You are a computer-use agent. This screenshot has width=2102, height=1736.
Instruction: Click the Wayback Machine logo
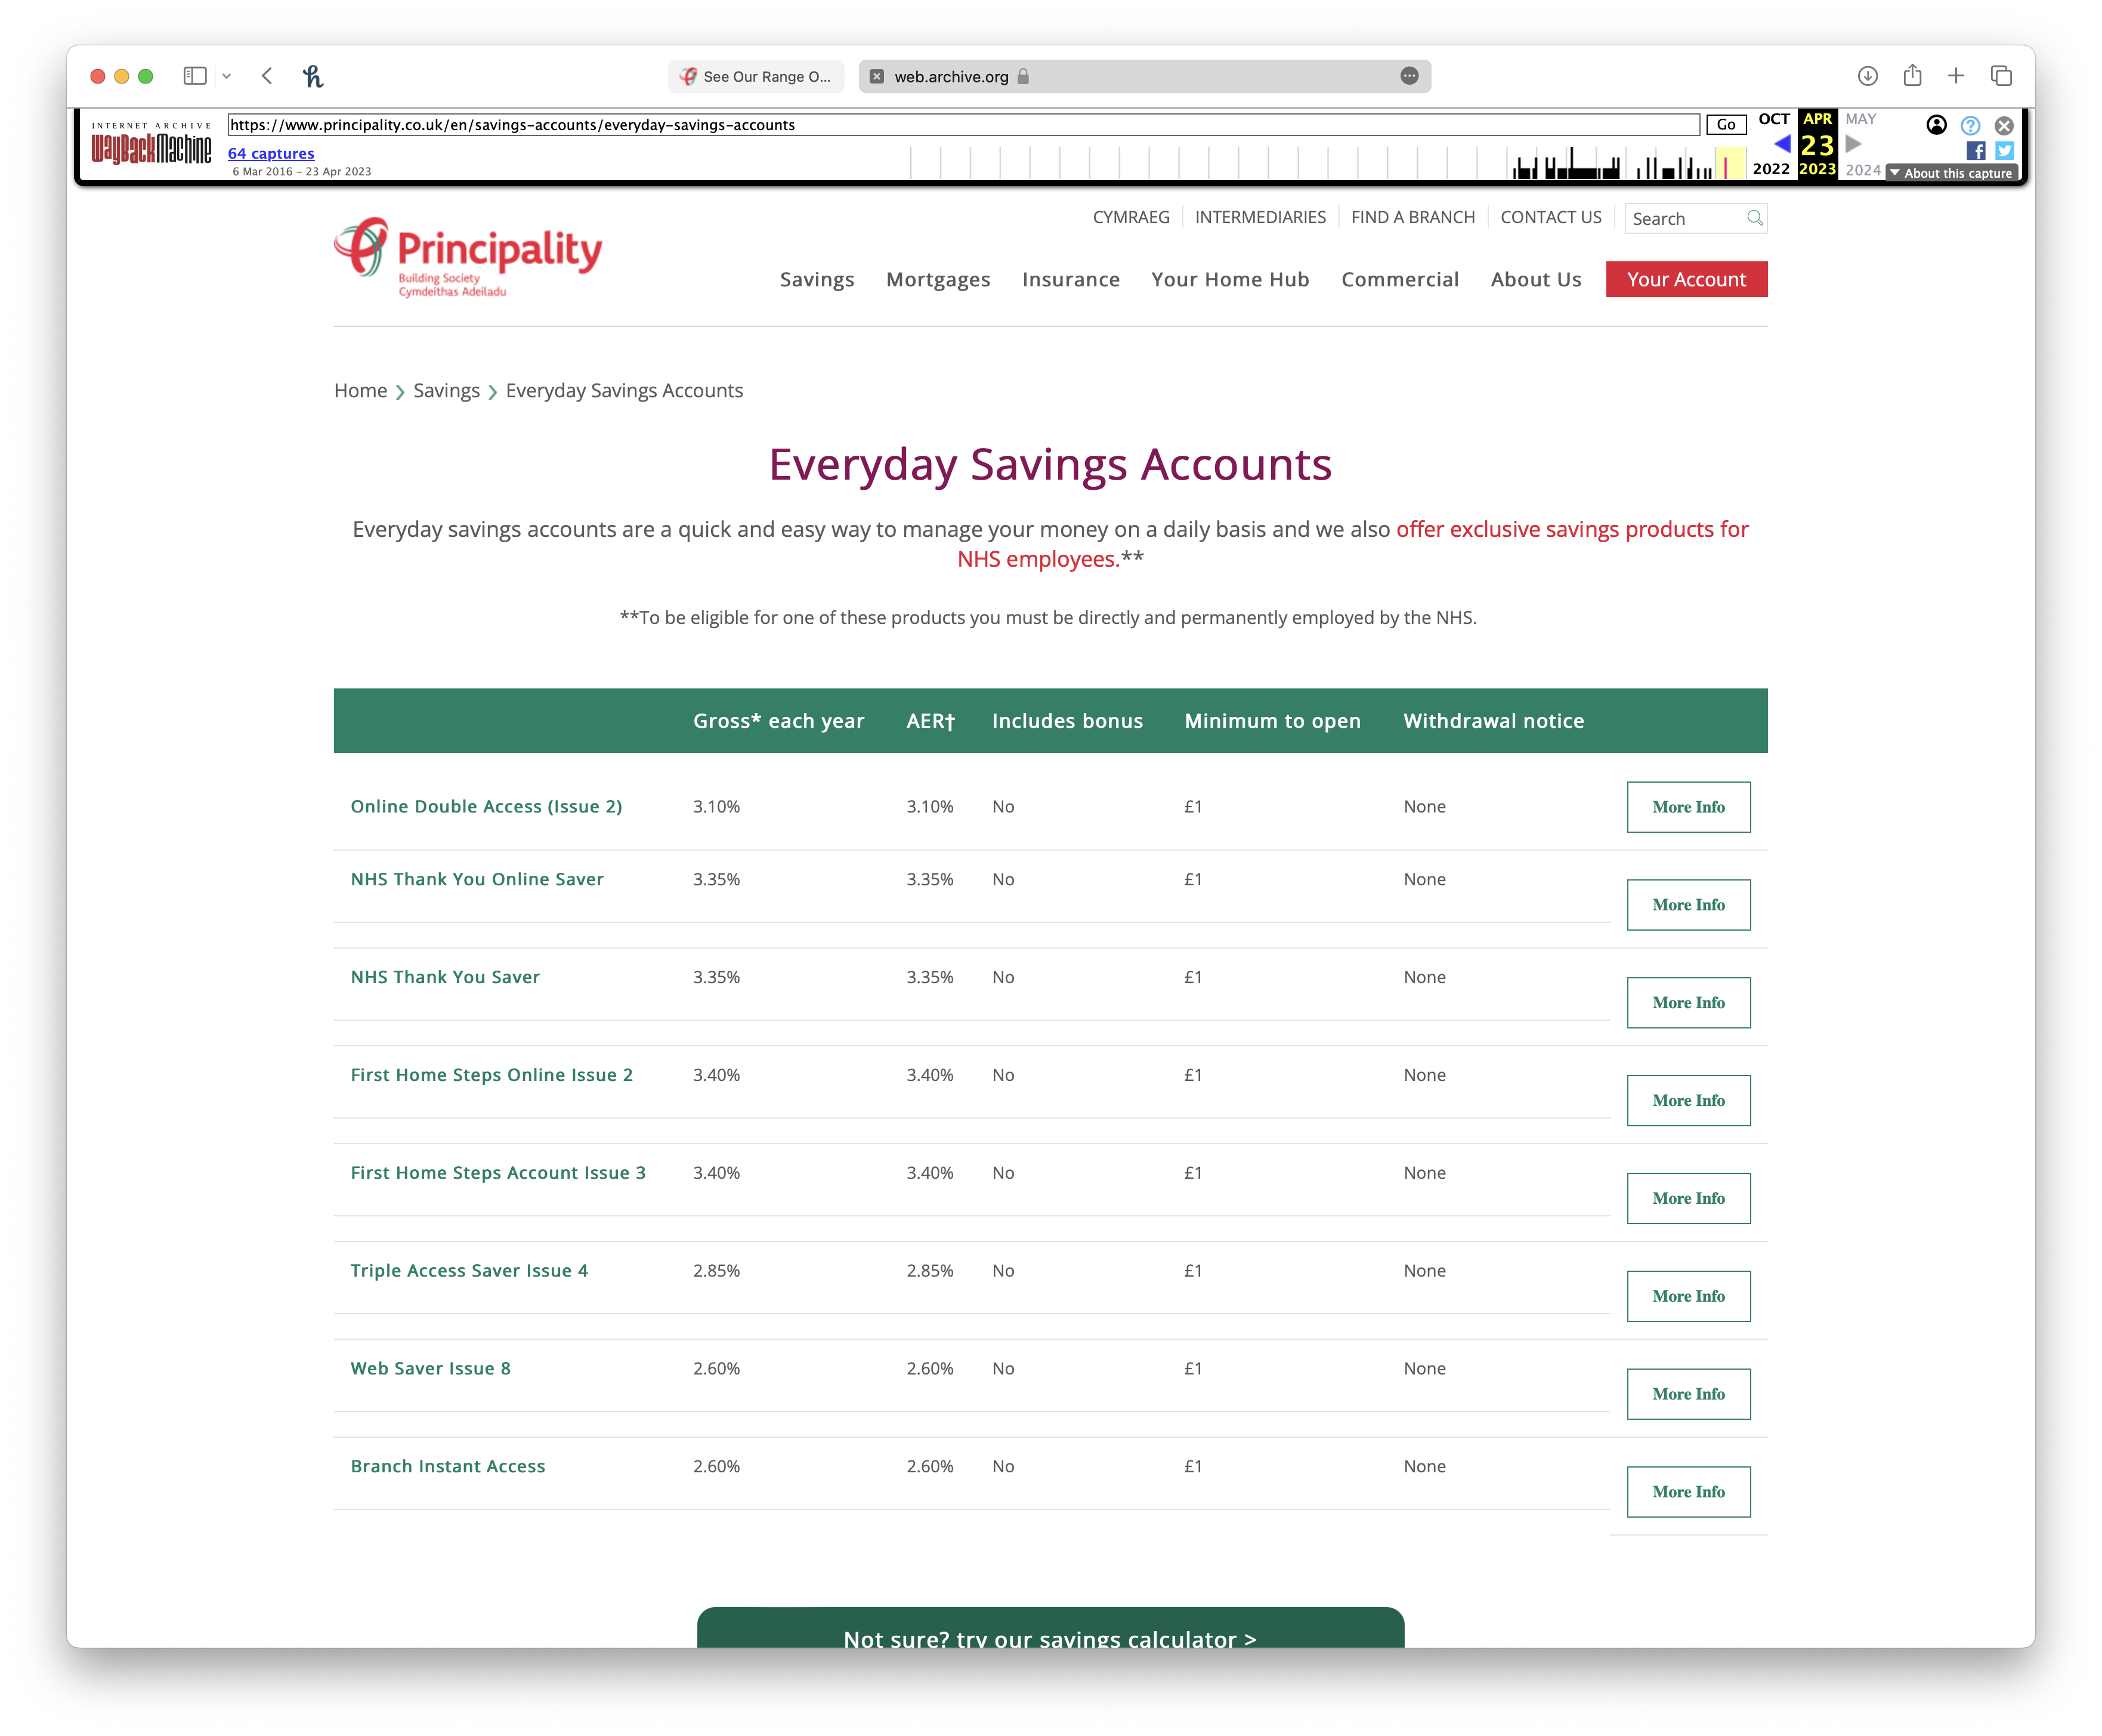[x=151, y=145]
